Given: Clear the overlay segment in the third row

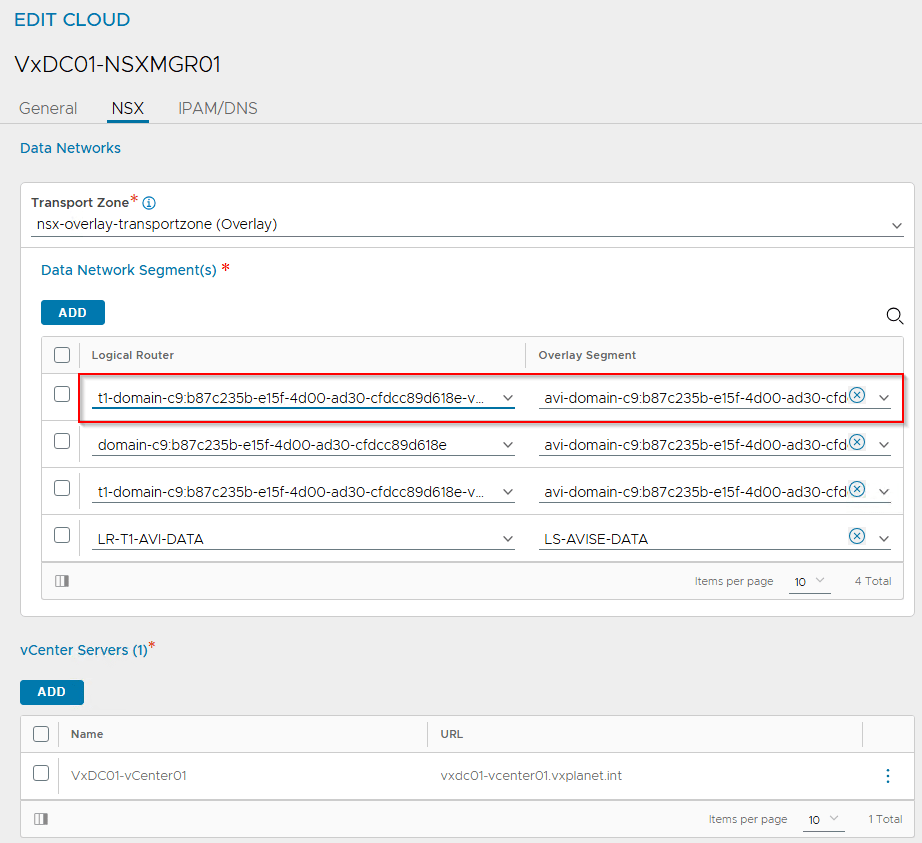Looking at the screenshot, I should click(x=857, y=490).
